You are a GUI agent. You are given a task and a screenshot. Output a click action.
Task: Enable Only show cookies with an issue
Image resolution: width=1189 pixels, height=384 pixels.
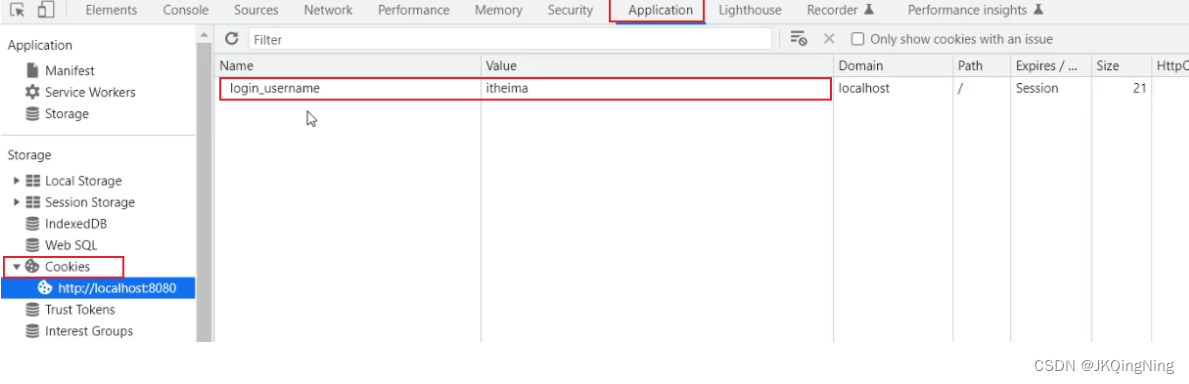[x=858, y=39]
